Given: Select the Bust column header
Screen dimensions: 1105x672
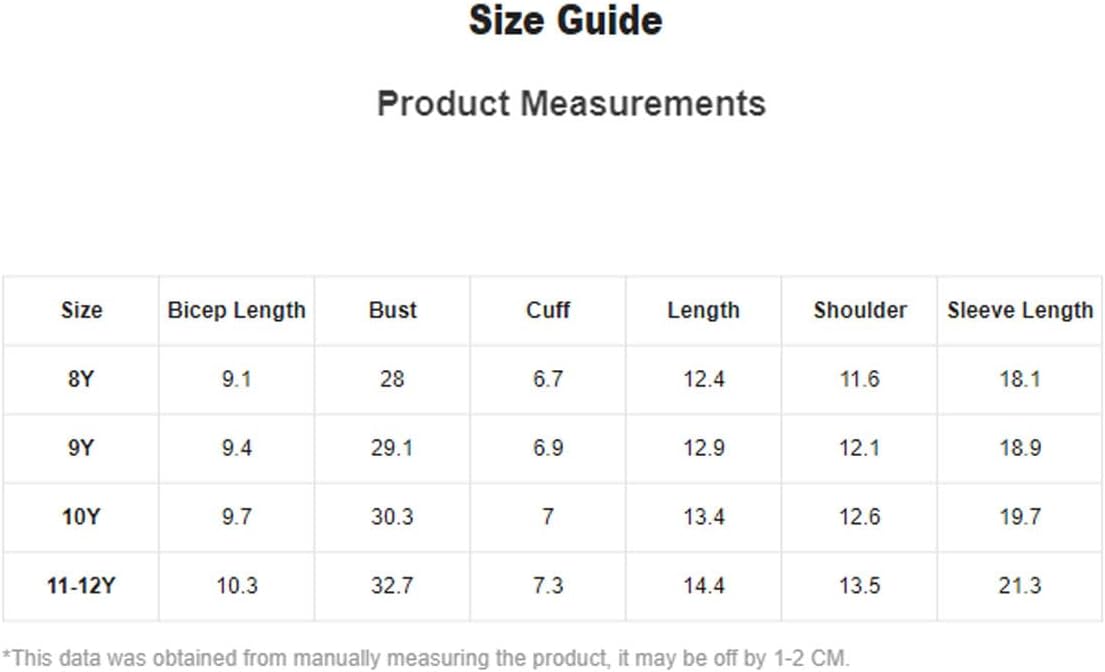Looking at the screenshot, I should pos(393,310).
